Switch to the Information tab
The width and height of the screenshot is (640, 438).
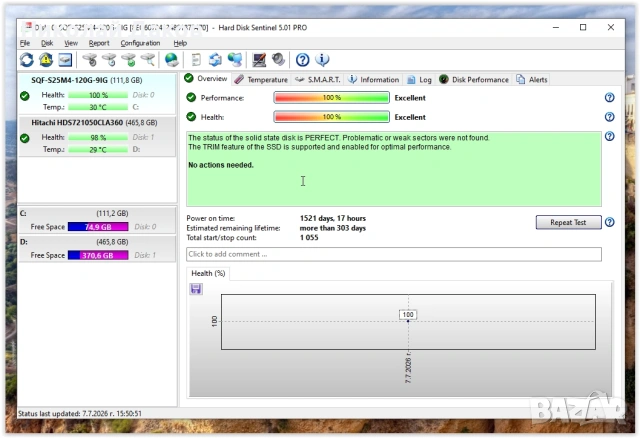click(x=373, y=80)
